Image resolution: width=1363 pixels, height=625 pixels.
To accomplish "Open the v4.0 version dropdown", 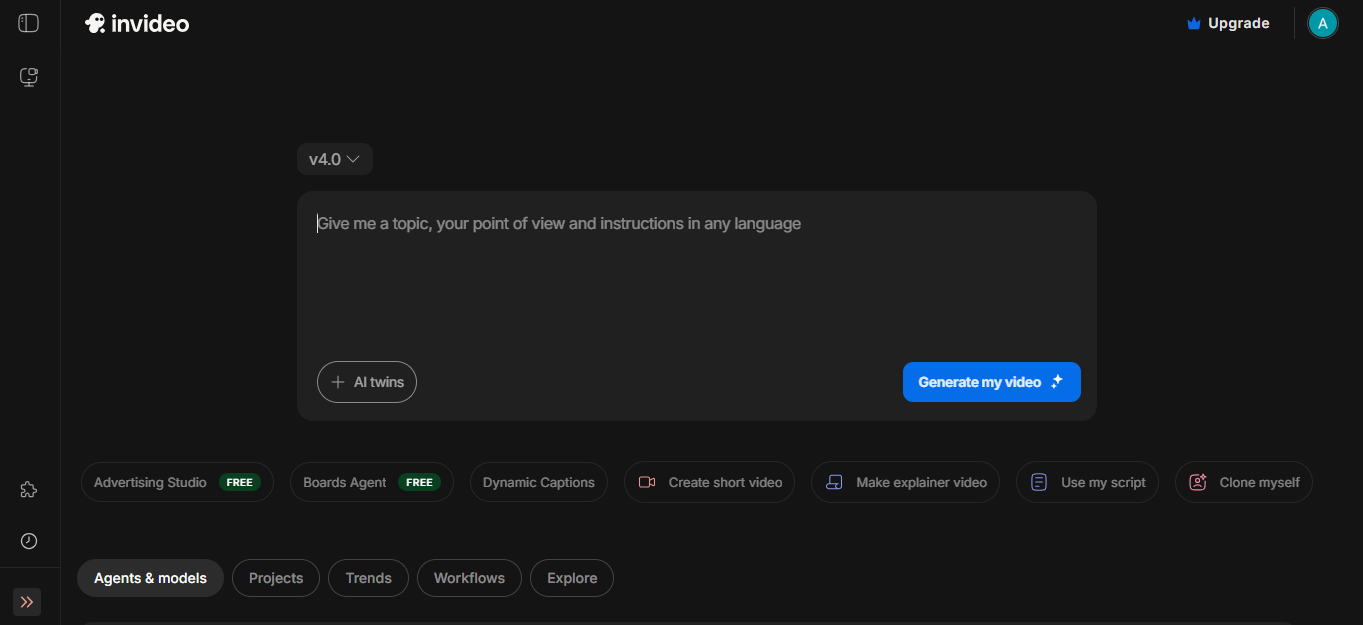I will coord(335,159).
